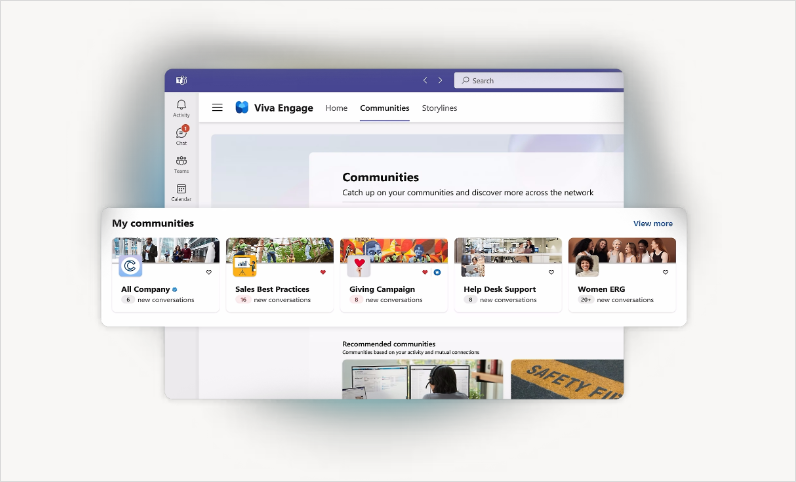Unfavorite the Sales Best Practices heart
The height and width of the screenshot is (482, 796).
(323, 272)
